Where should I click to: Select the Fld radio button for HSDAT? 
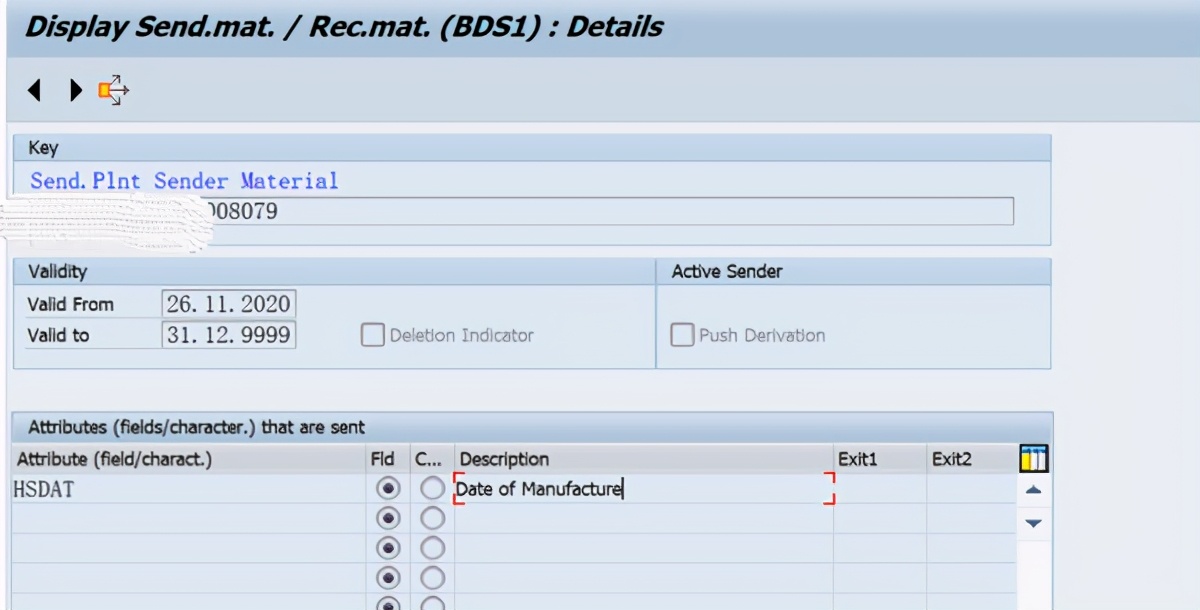click(389, 489)
